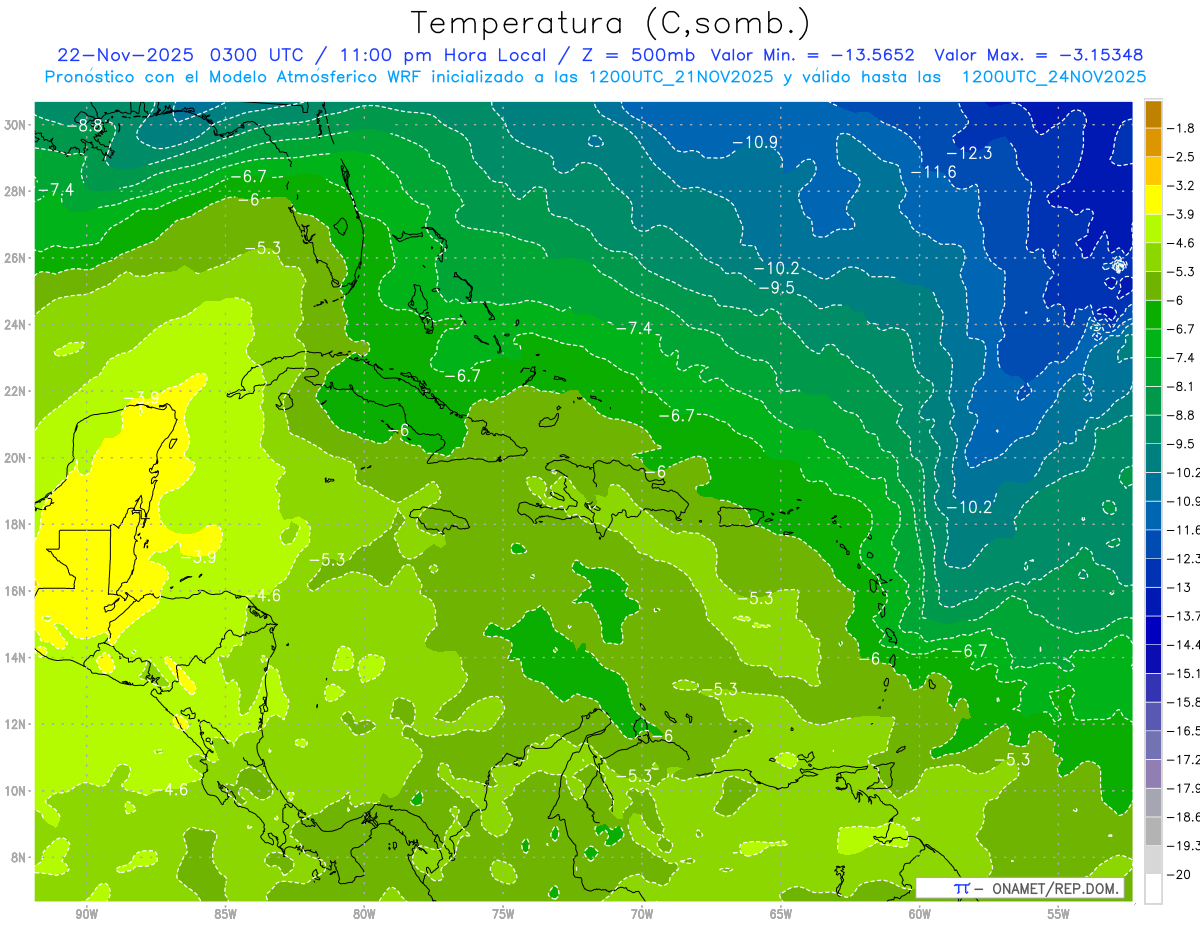This screenshot has height=927, width=1200.
Task: Click the '-9.5' contour label on the map
Action: (x=776, y=288)
